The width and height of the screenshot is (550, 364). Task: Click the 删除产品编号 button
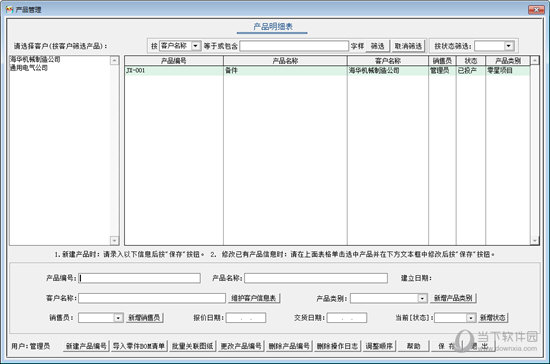tap(289, 346)
